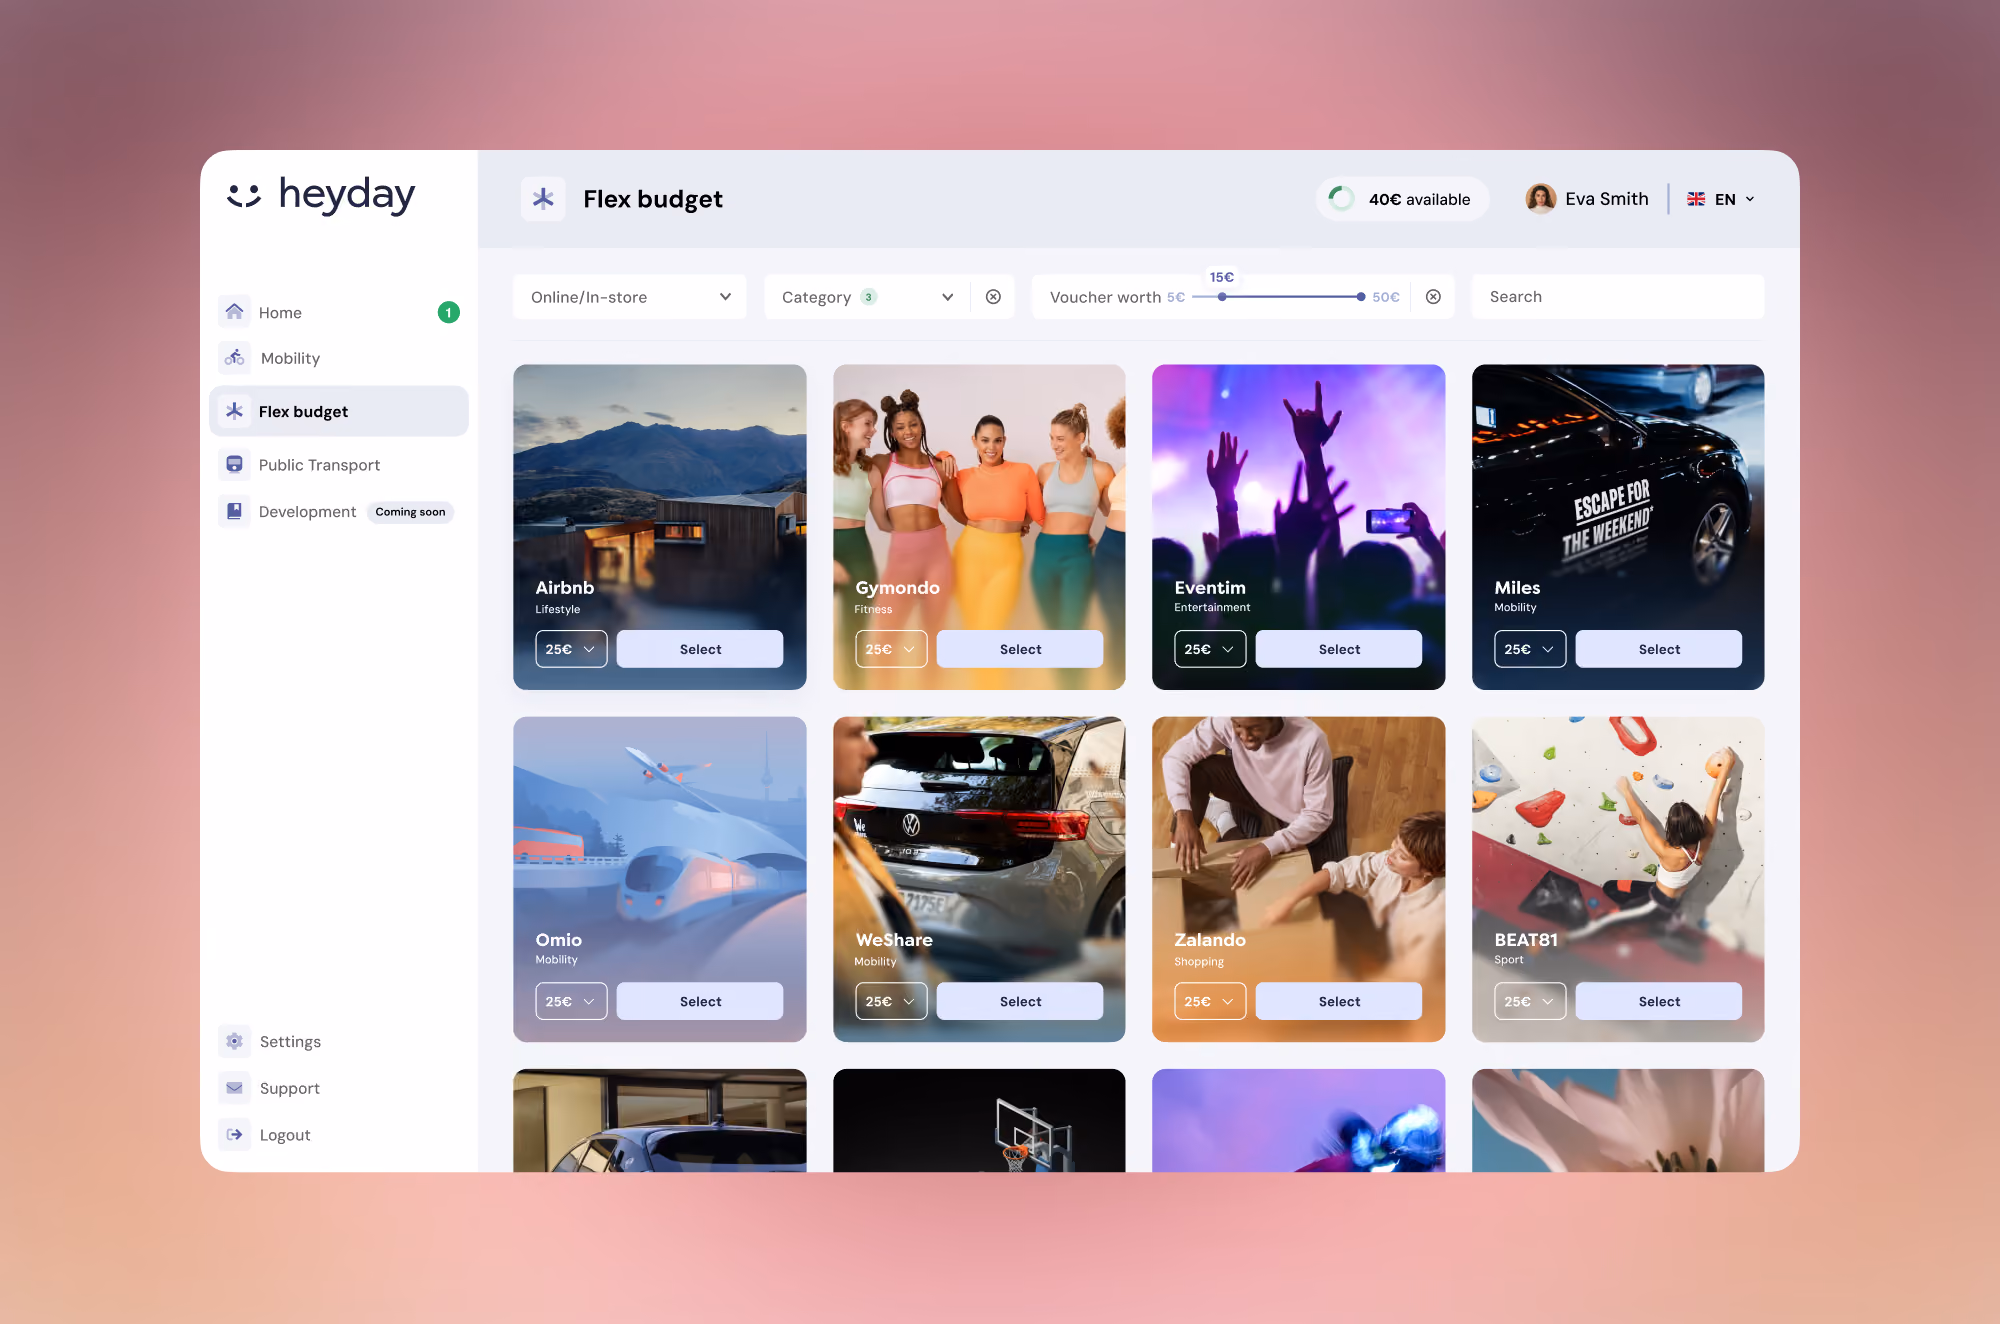The height and width of the screenshot is (1324, 2000).
Task: Open the EN language selector chevron
Action: point(1750,199)
